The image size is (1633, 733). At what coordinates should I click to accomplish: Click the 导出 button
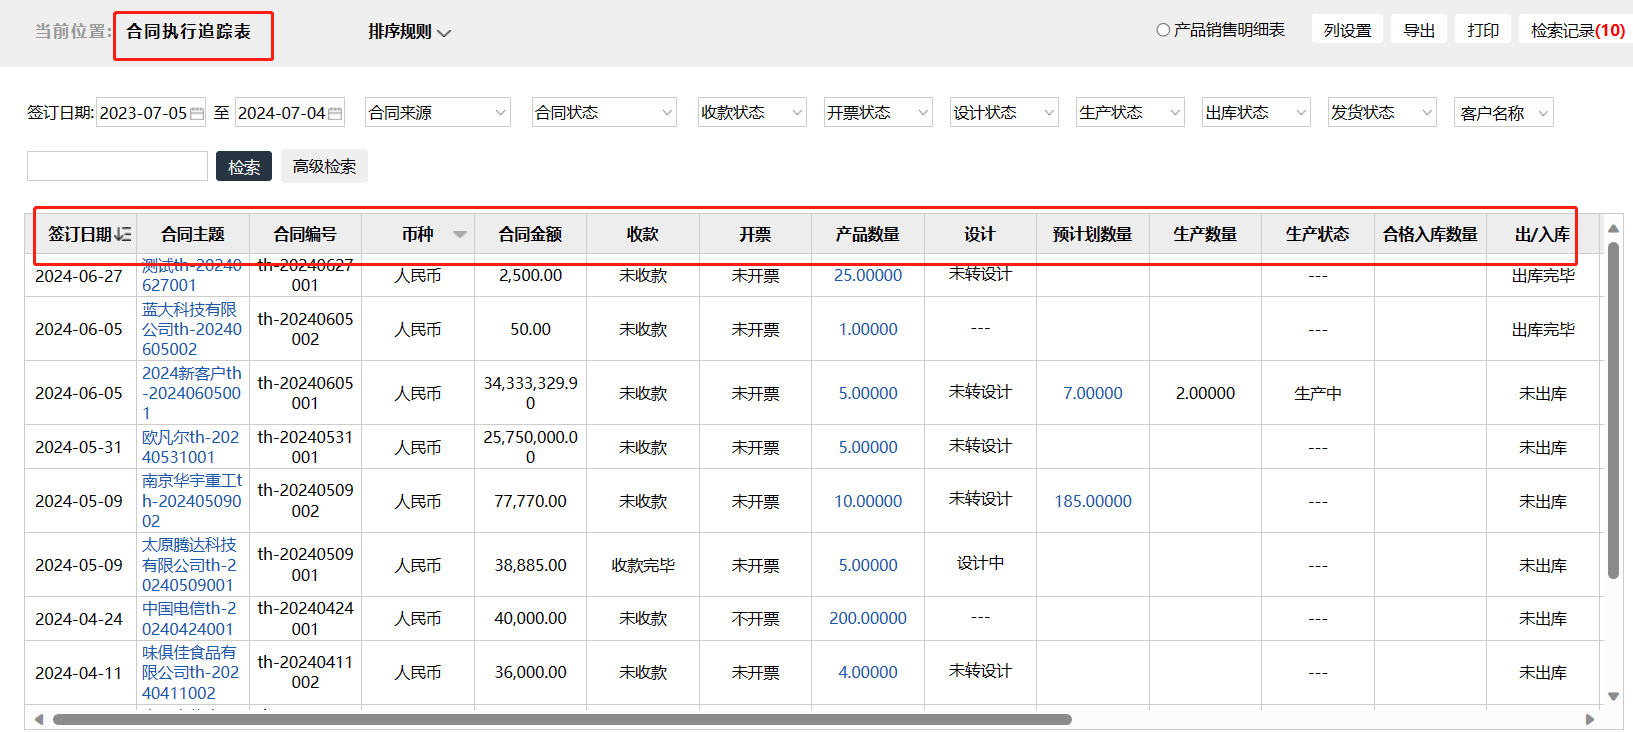coord(1419,30)
